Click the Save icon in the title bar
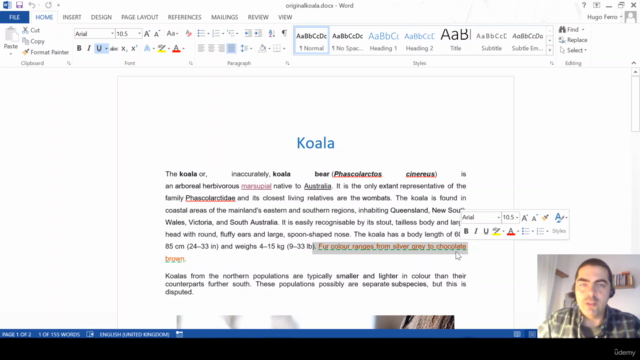 (x=19, y=5)
